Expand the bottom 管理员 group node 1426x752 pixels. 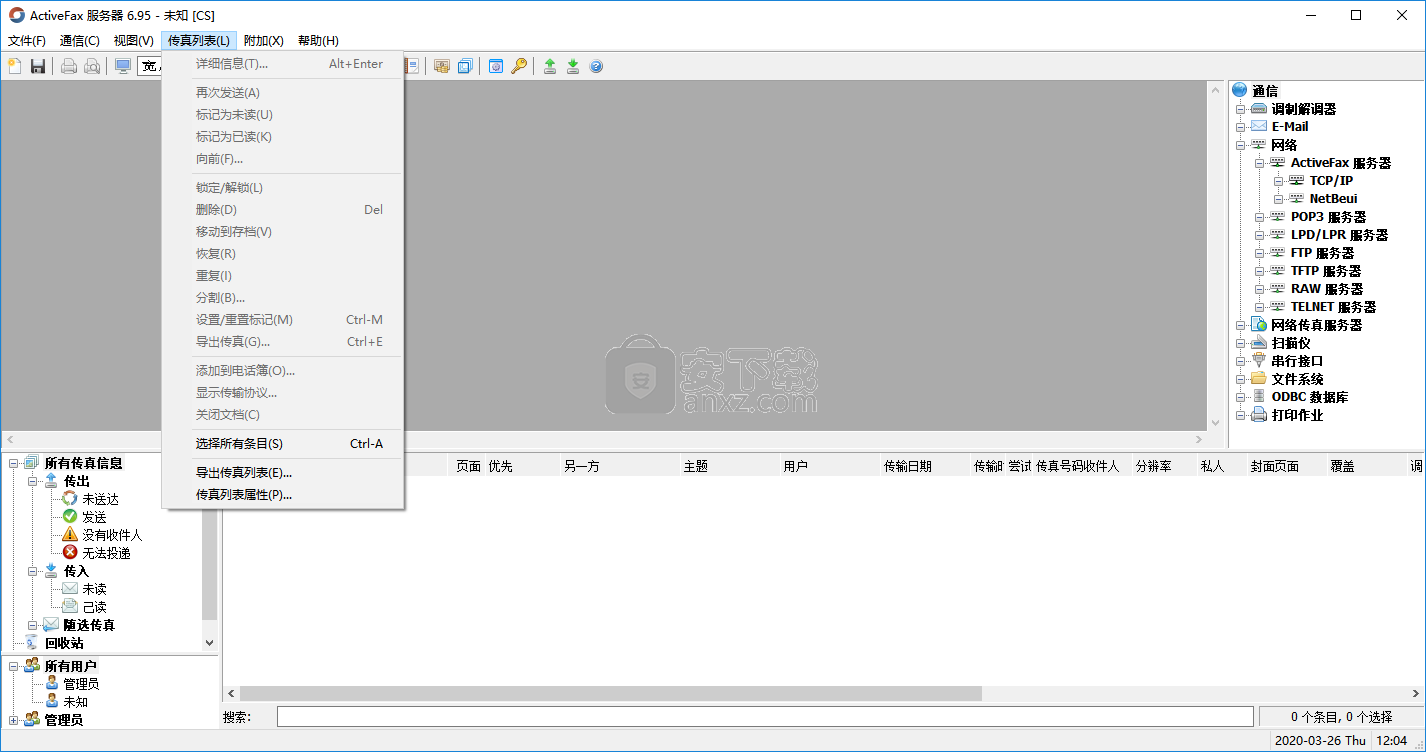click(14, 720)
